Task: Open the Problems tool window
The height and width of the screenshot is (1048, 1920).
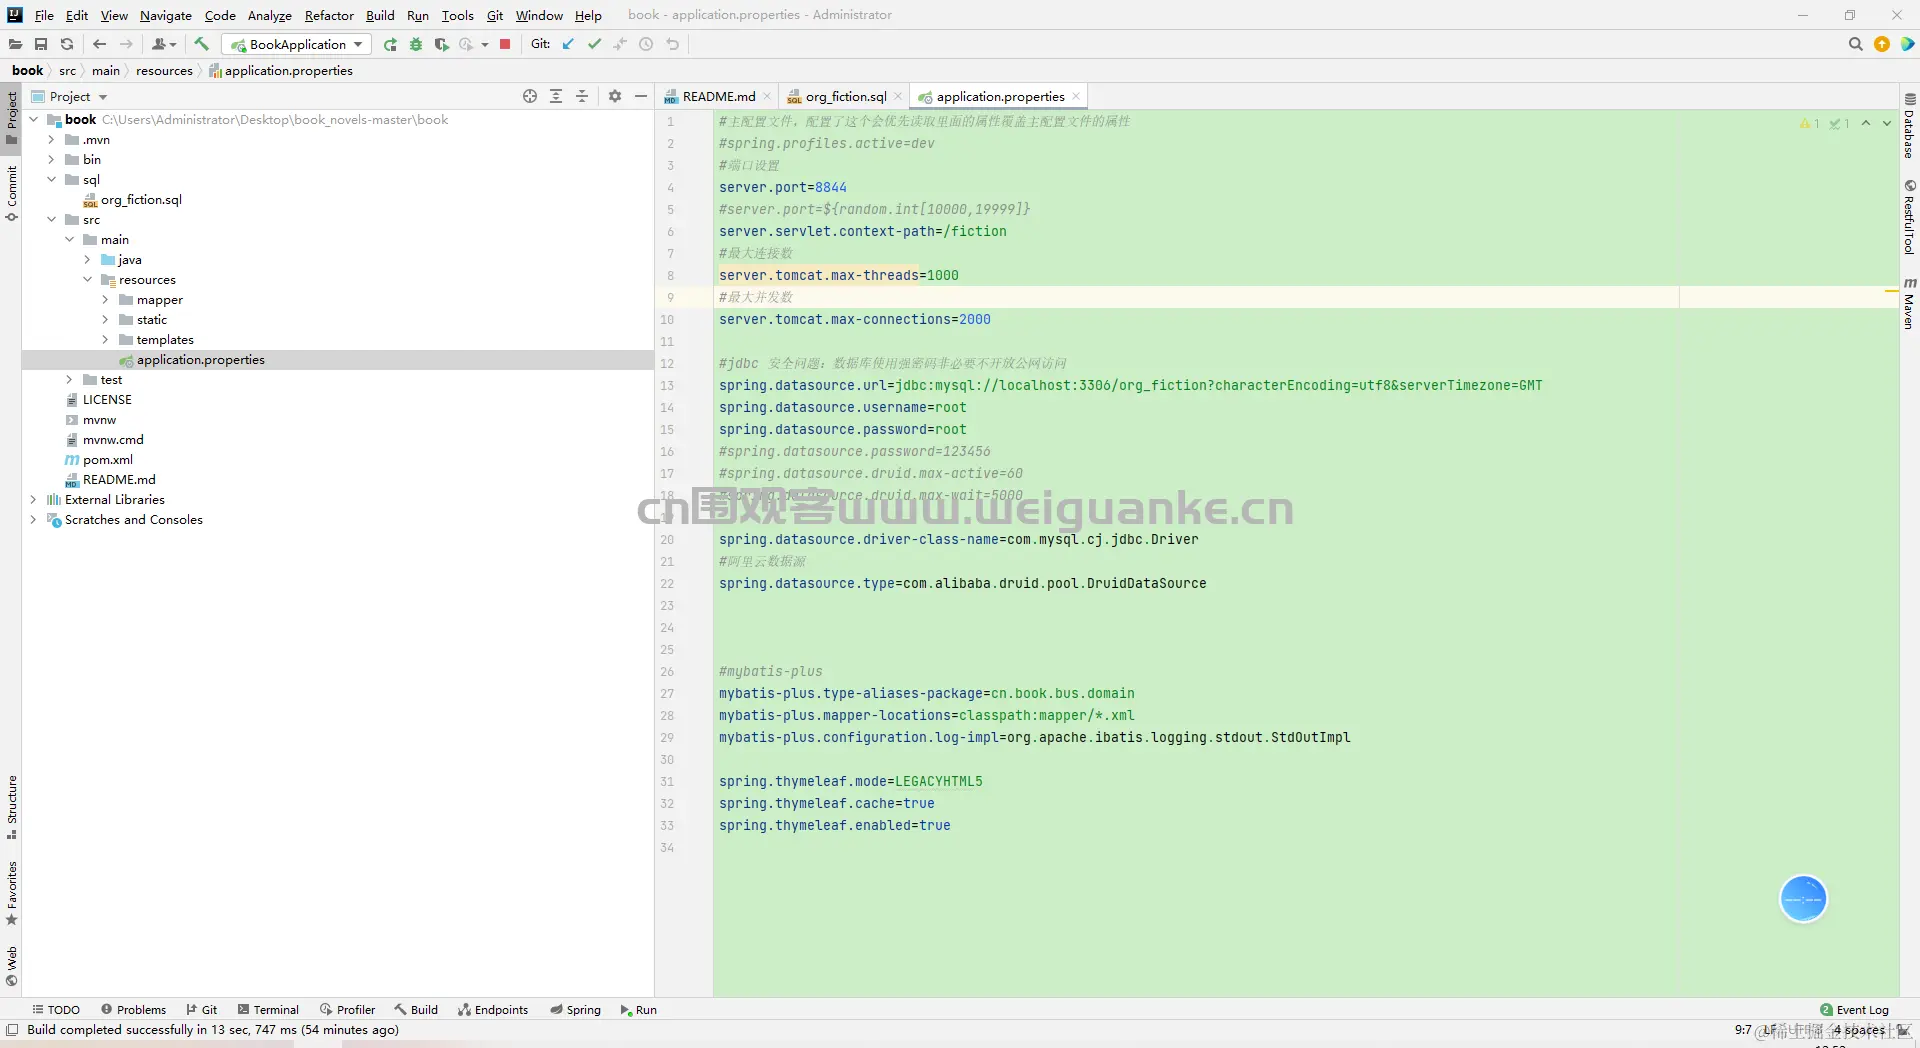Action: click(133, 1010)
